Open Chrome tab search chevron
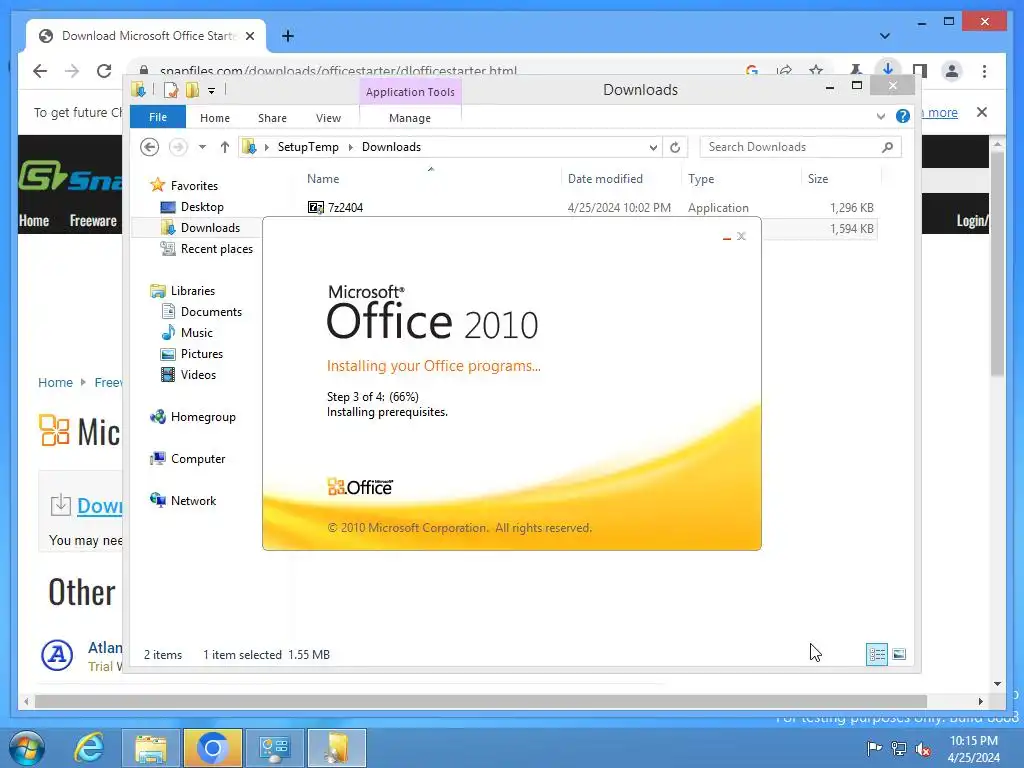 [x=885, y=36]
